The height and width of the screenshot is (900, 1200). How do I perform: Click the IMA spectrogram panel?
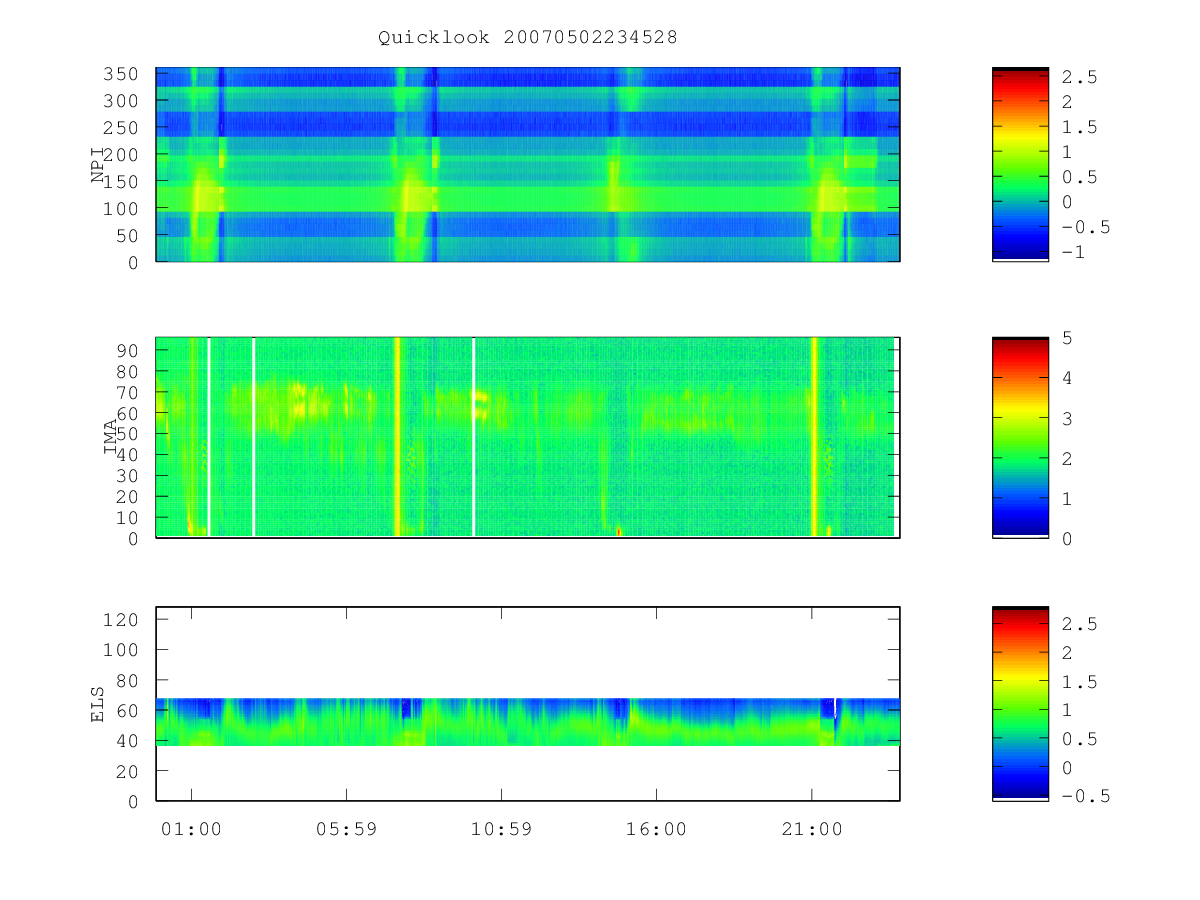click(528, 437)
